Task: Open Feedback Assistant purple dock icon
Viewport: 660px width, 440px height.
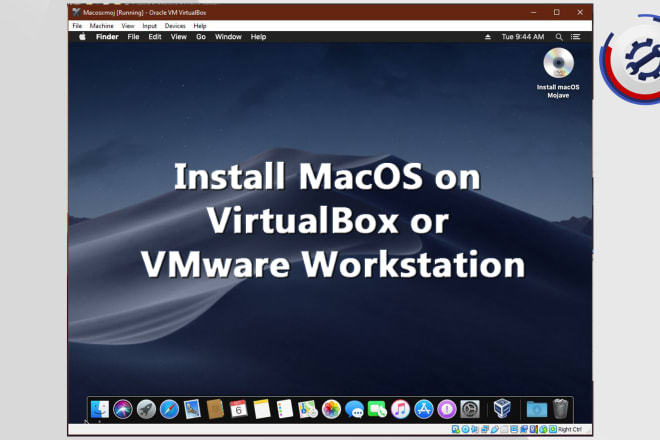Action: point(447,409)
